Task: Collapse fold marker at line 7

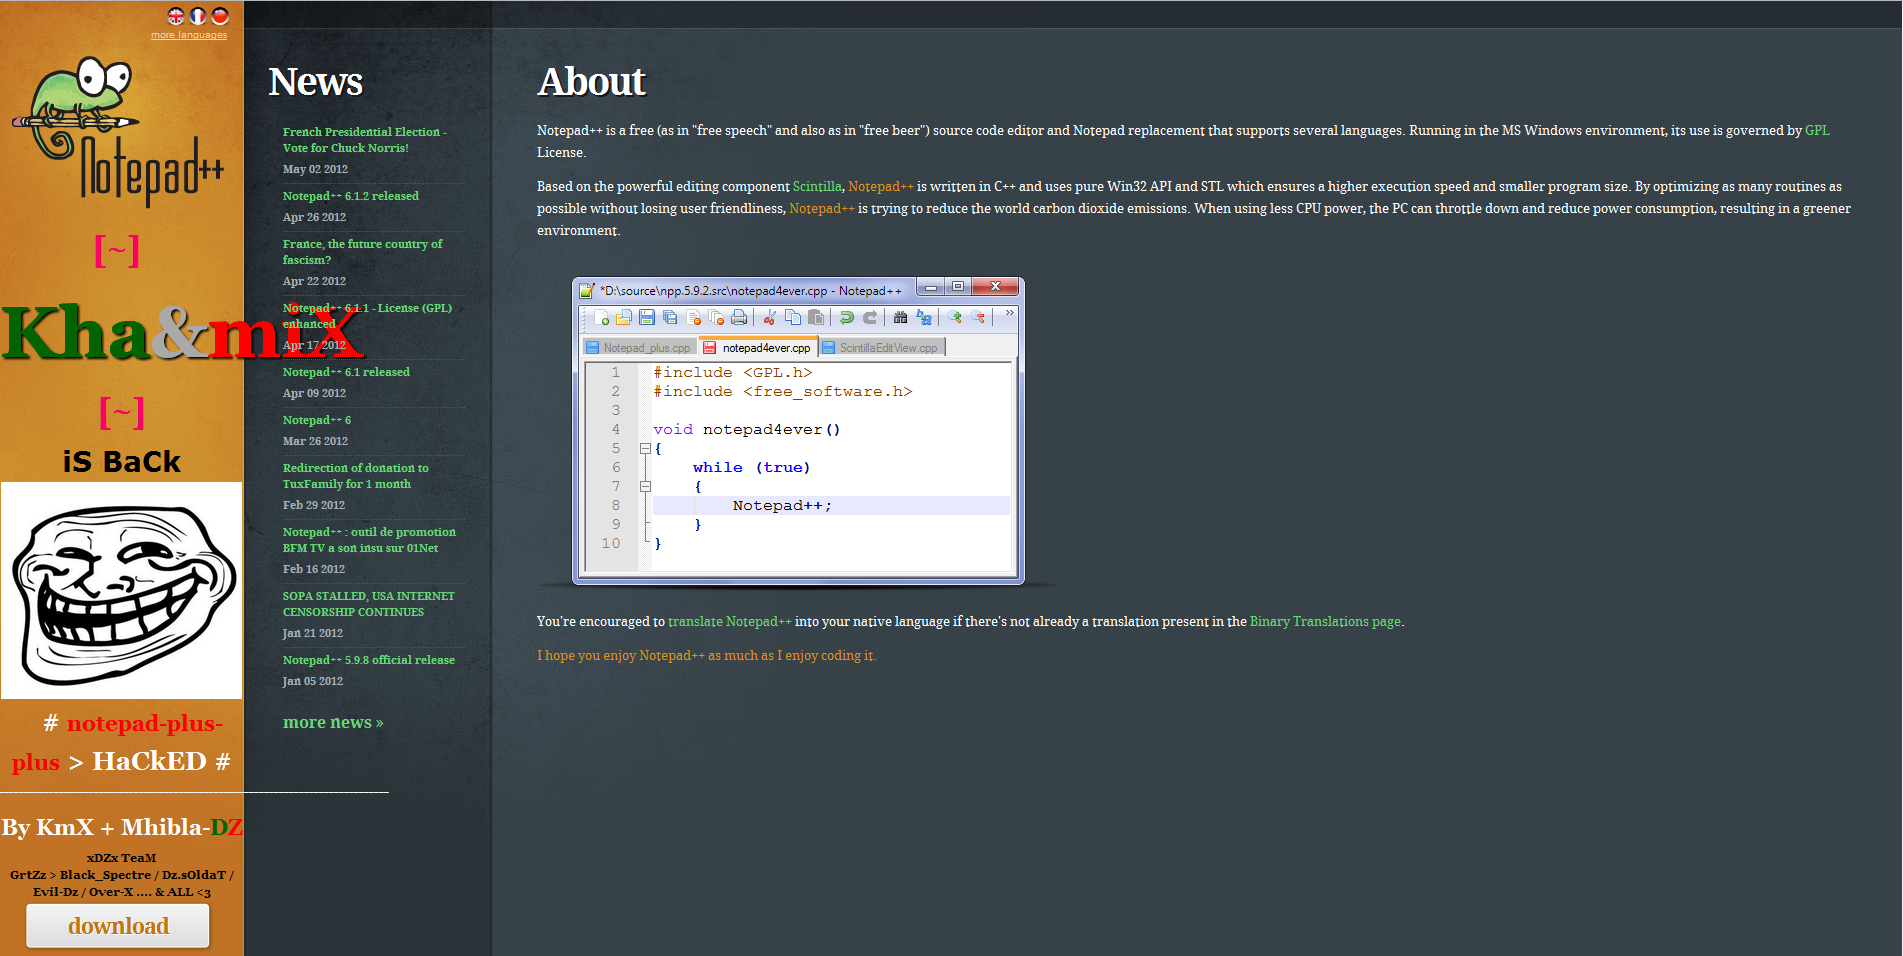Action: (x=645, y=486)
